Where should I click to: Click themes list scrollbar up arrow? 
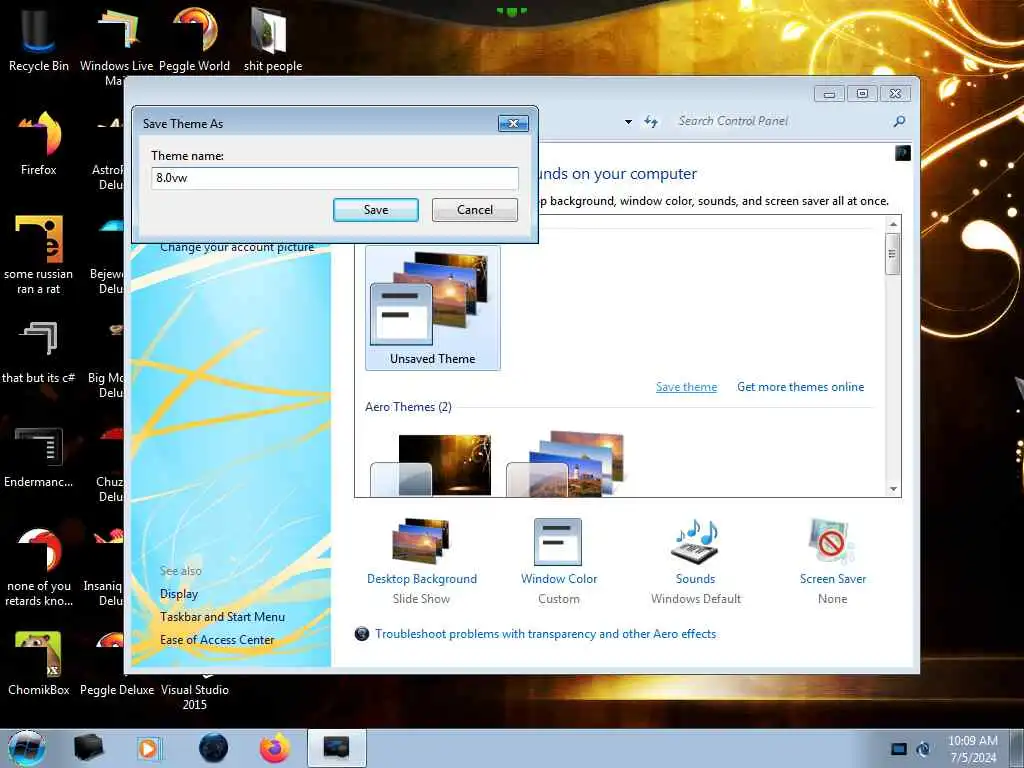893,224
